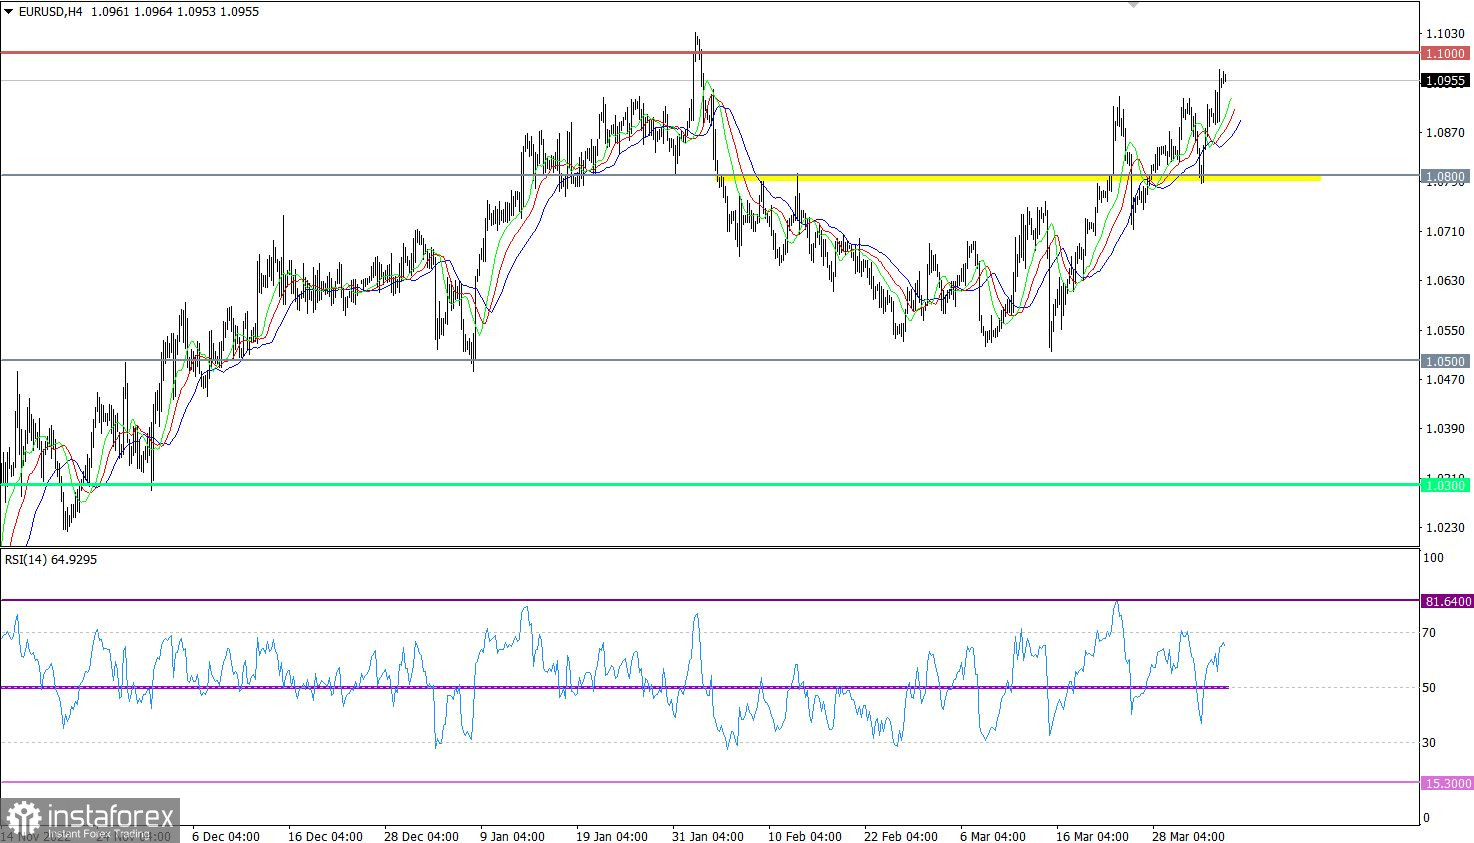Select the green 1.0300 level label
The width and height of the screenshot is (1474, 843).
(1446, 485)
